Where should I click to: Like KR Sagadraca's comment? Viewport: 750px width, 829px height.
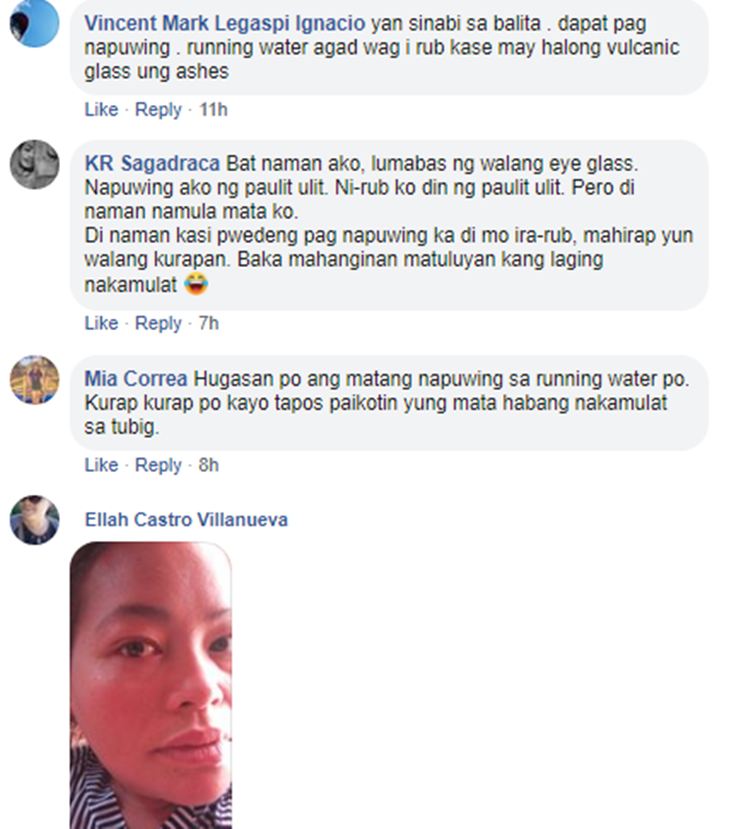click(x=101, y=323)
